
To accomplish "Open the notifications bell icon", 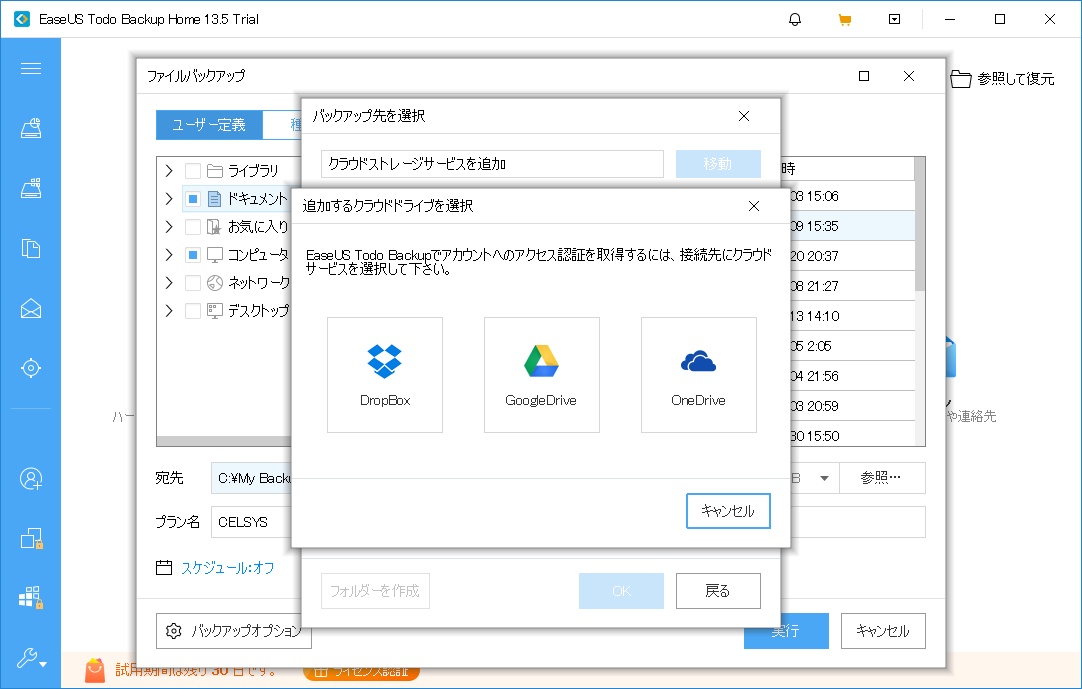I will pyautogui.click(x=795, y=19).
